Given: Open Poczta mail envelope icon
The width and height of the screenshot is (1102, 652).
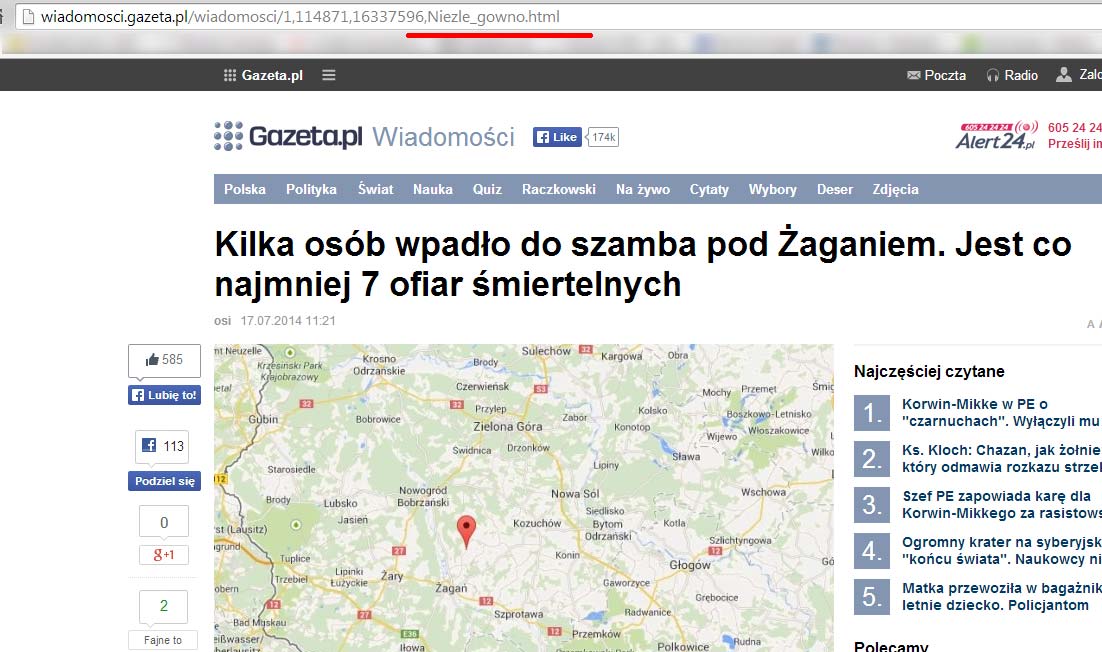Looking at the screenshot, I should pos(913,75).
